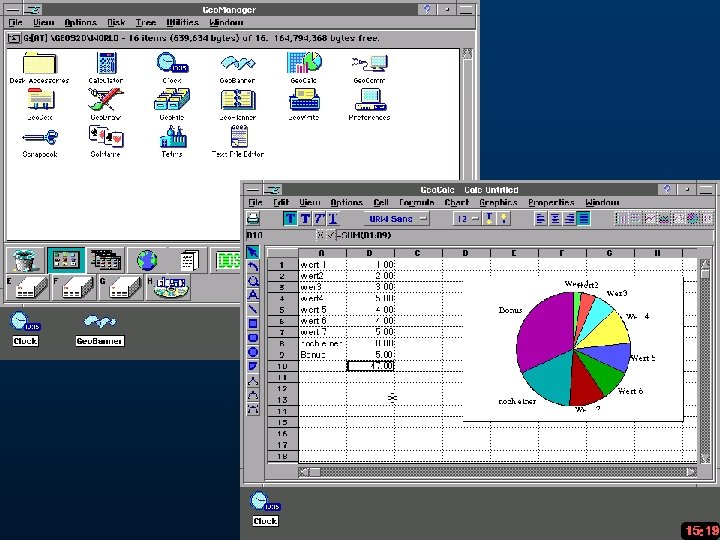Select the arrow pointer tool in GeoCalc

click(x=253, y=252)
